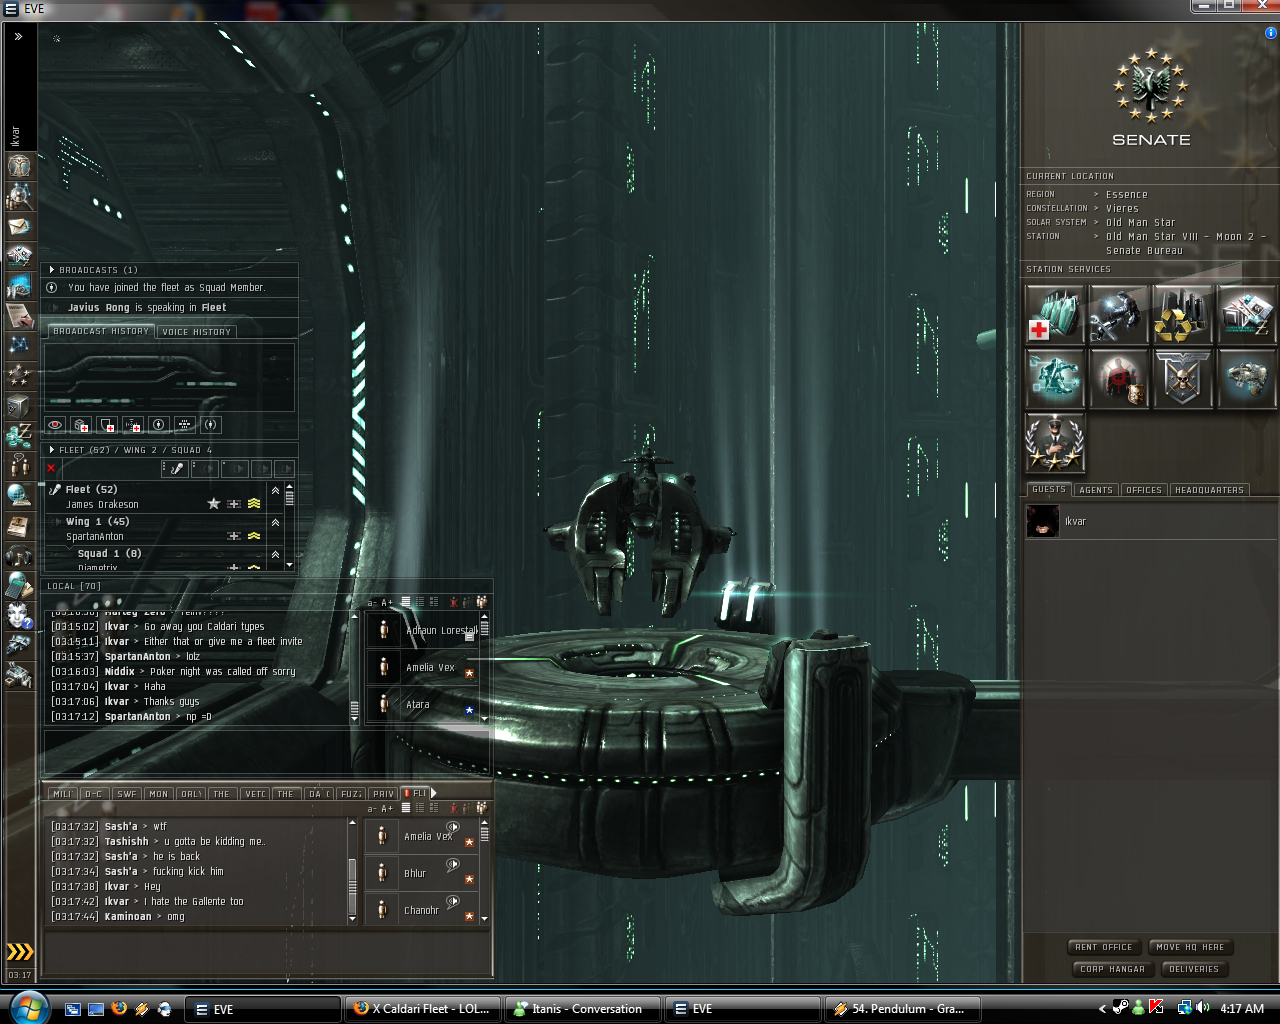The width and height of the screenshot is (1280, 1024).
Task: Open the Agents tab
Action: click(x=1096, y=490)
